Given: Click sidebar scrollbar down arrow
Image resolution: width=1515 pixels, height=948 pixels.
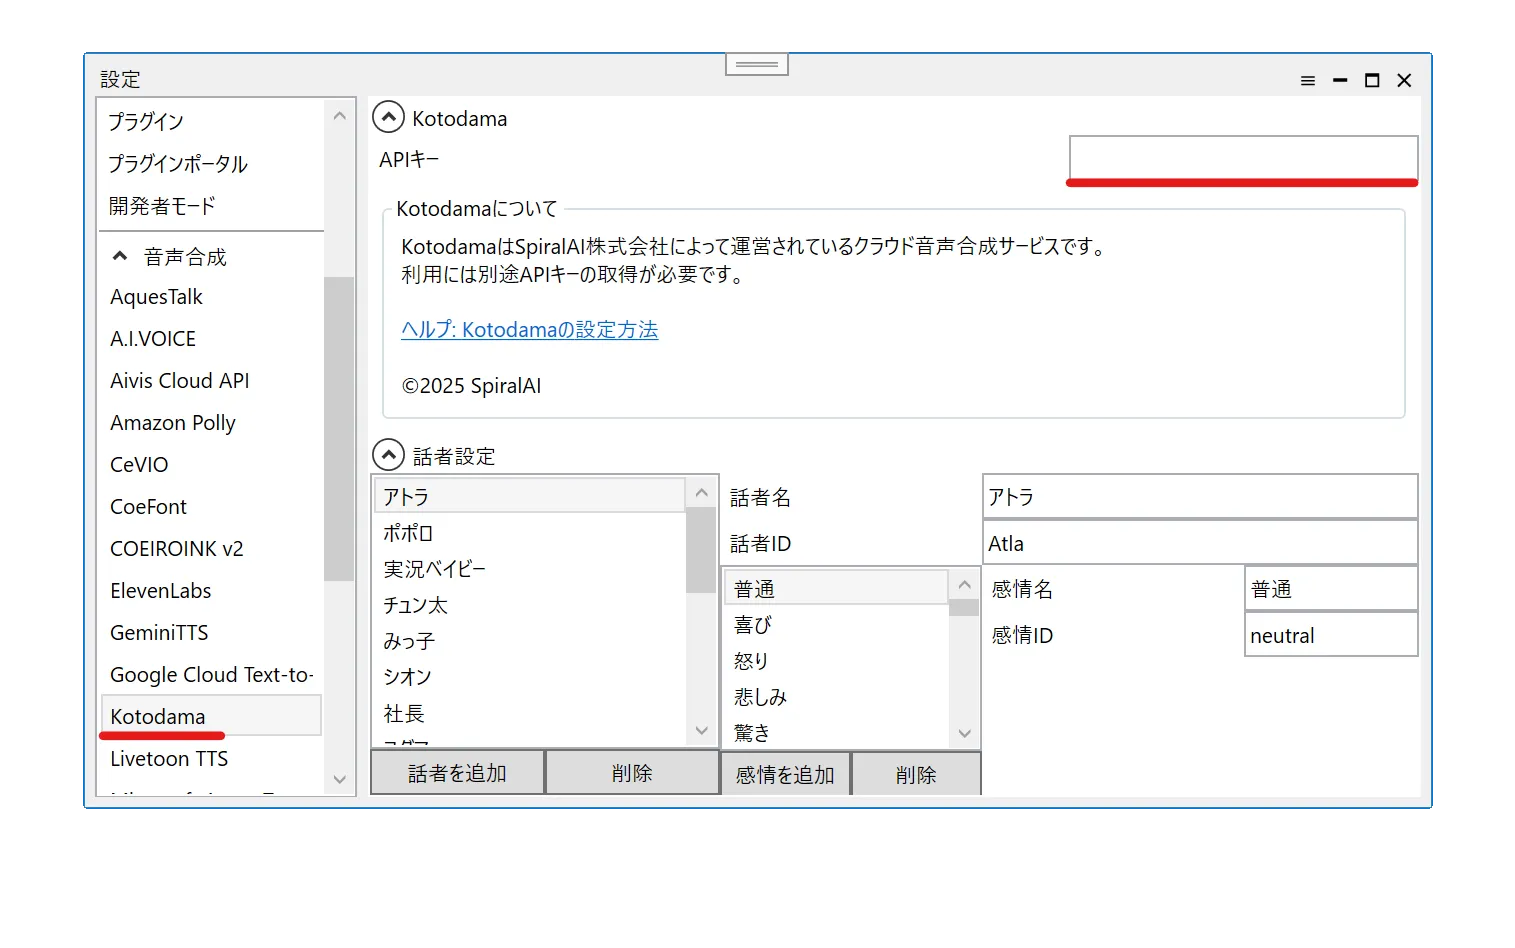Looking at the screenshot, I should pyautogui.click(x=340, y=780).
